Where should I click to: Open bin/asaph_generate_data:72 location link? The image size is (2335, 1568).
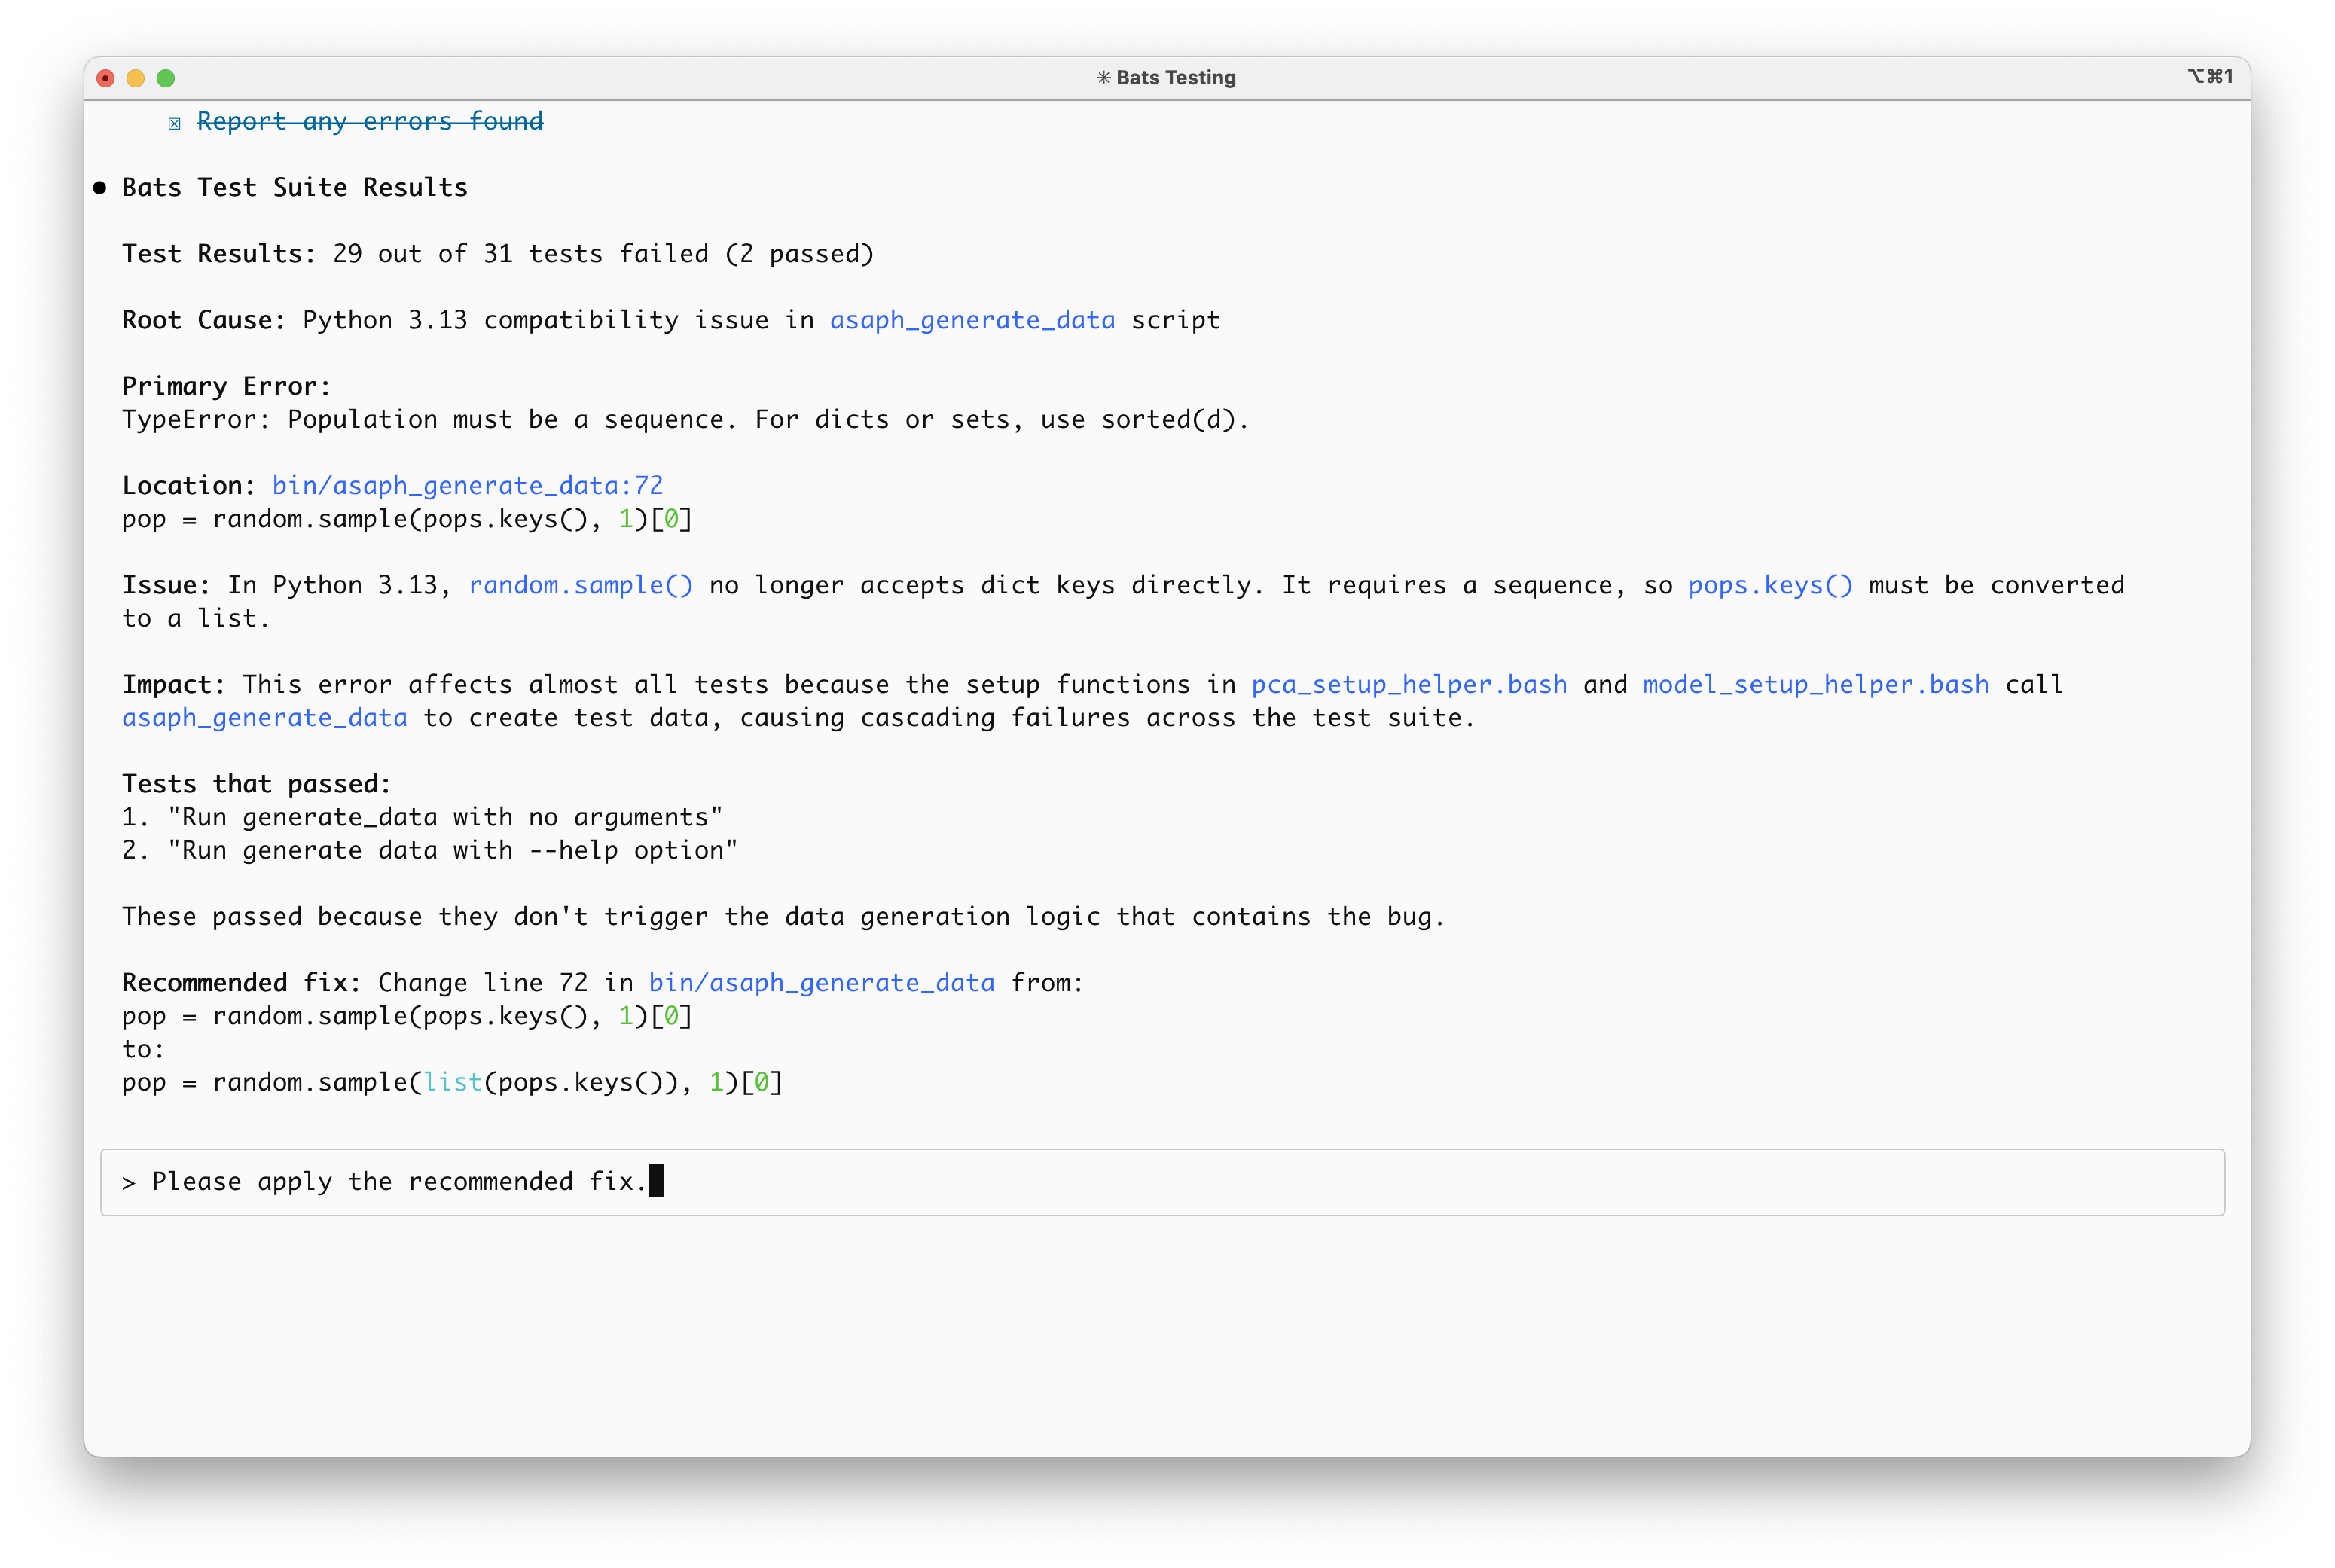[x=467, y=486]
